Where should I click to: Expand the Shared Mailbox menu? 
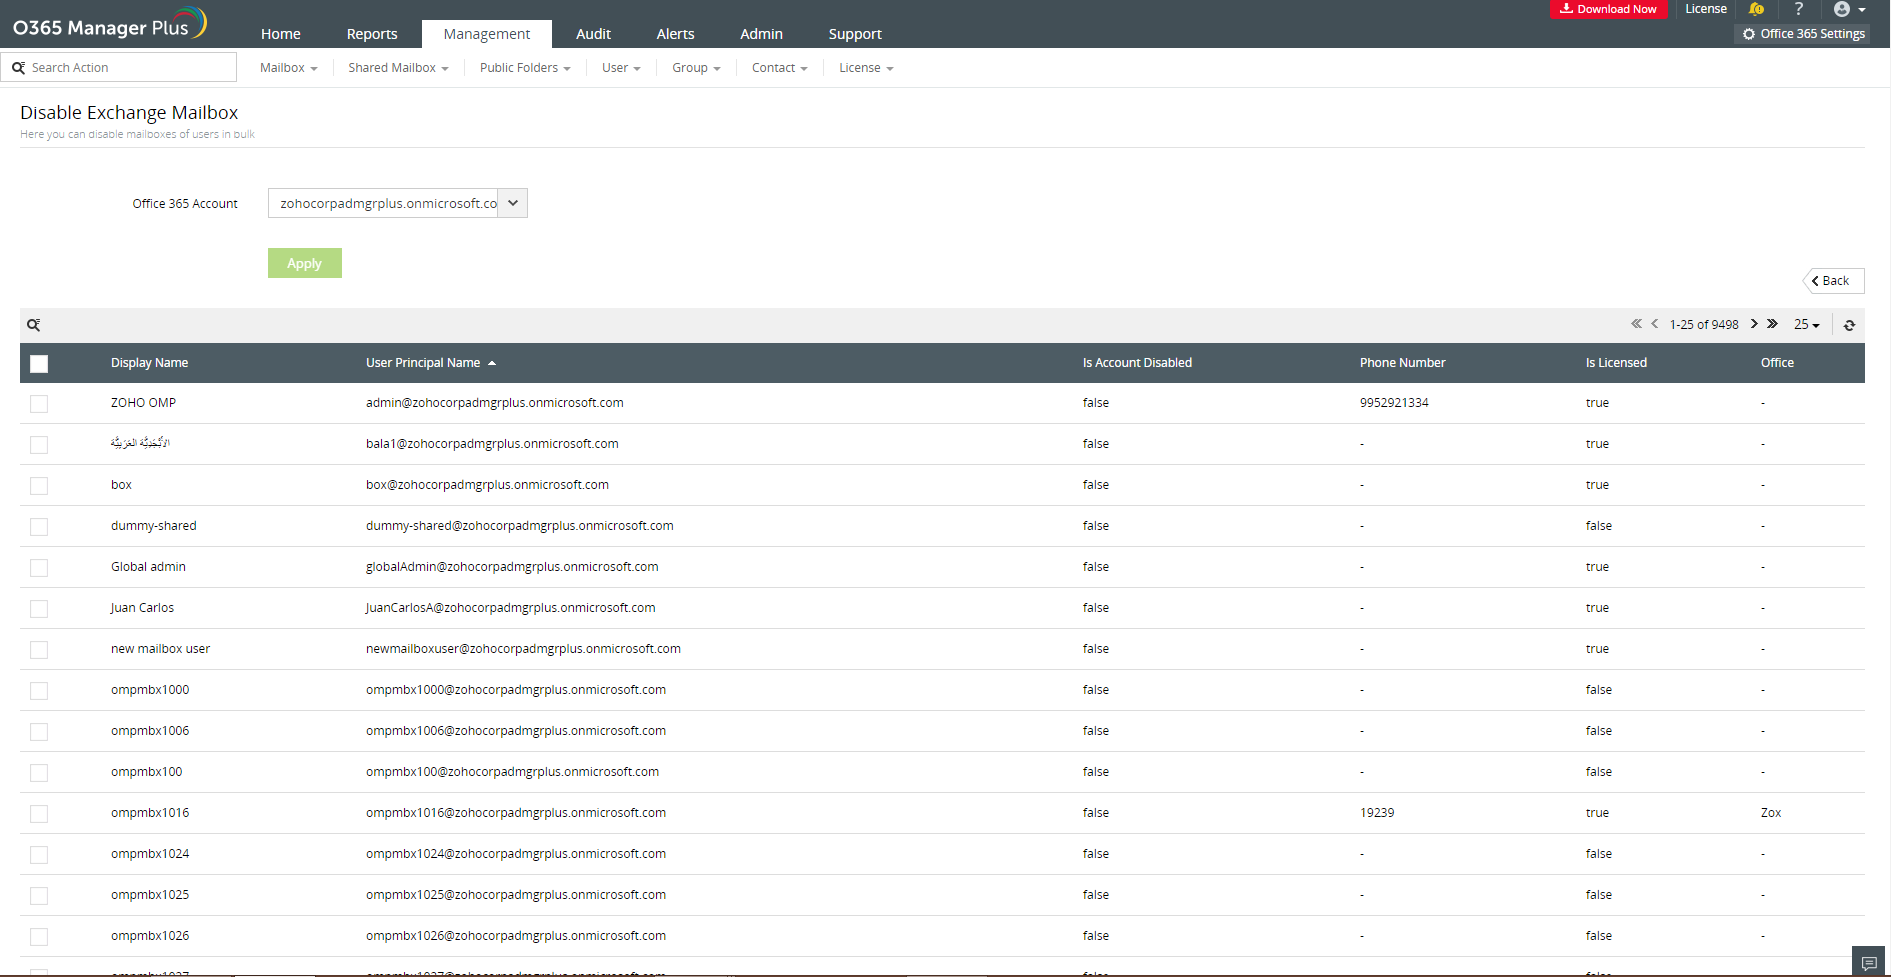point(396,67)
